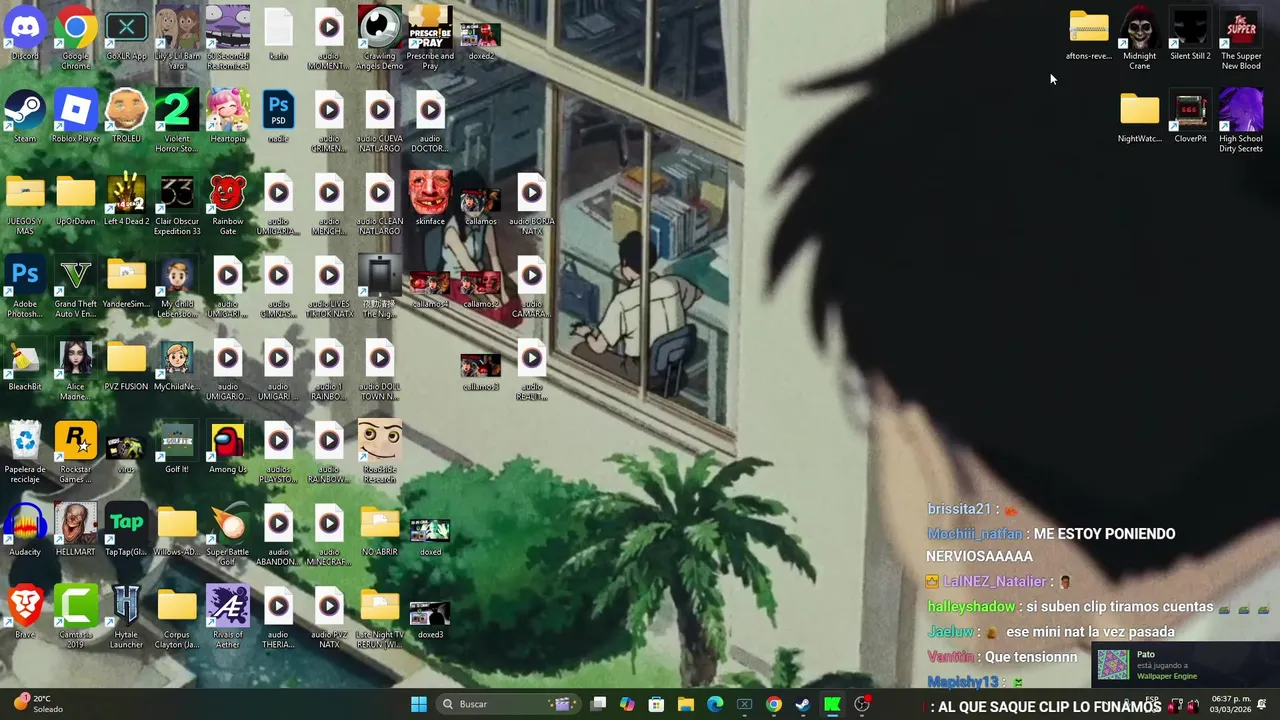
Task: Select the Roblox Player icon
Action: (x=76, y=116)
